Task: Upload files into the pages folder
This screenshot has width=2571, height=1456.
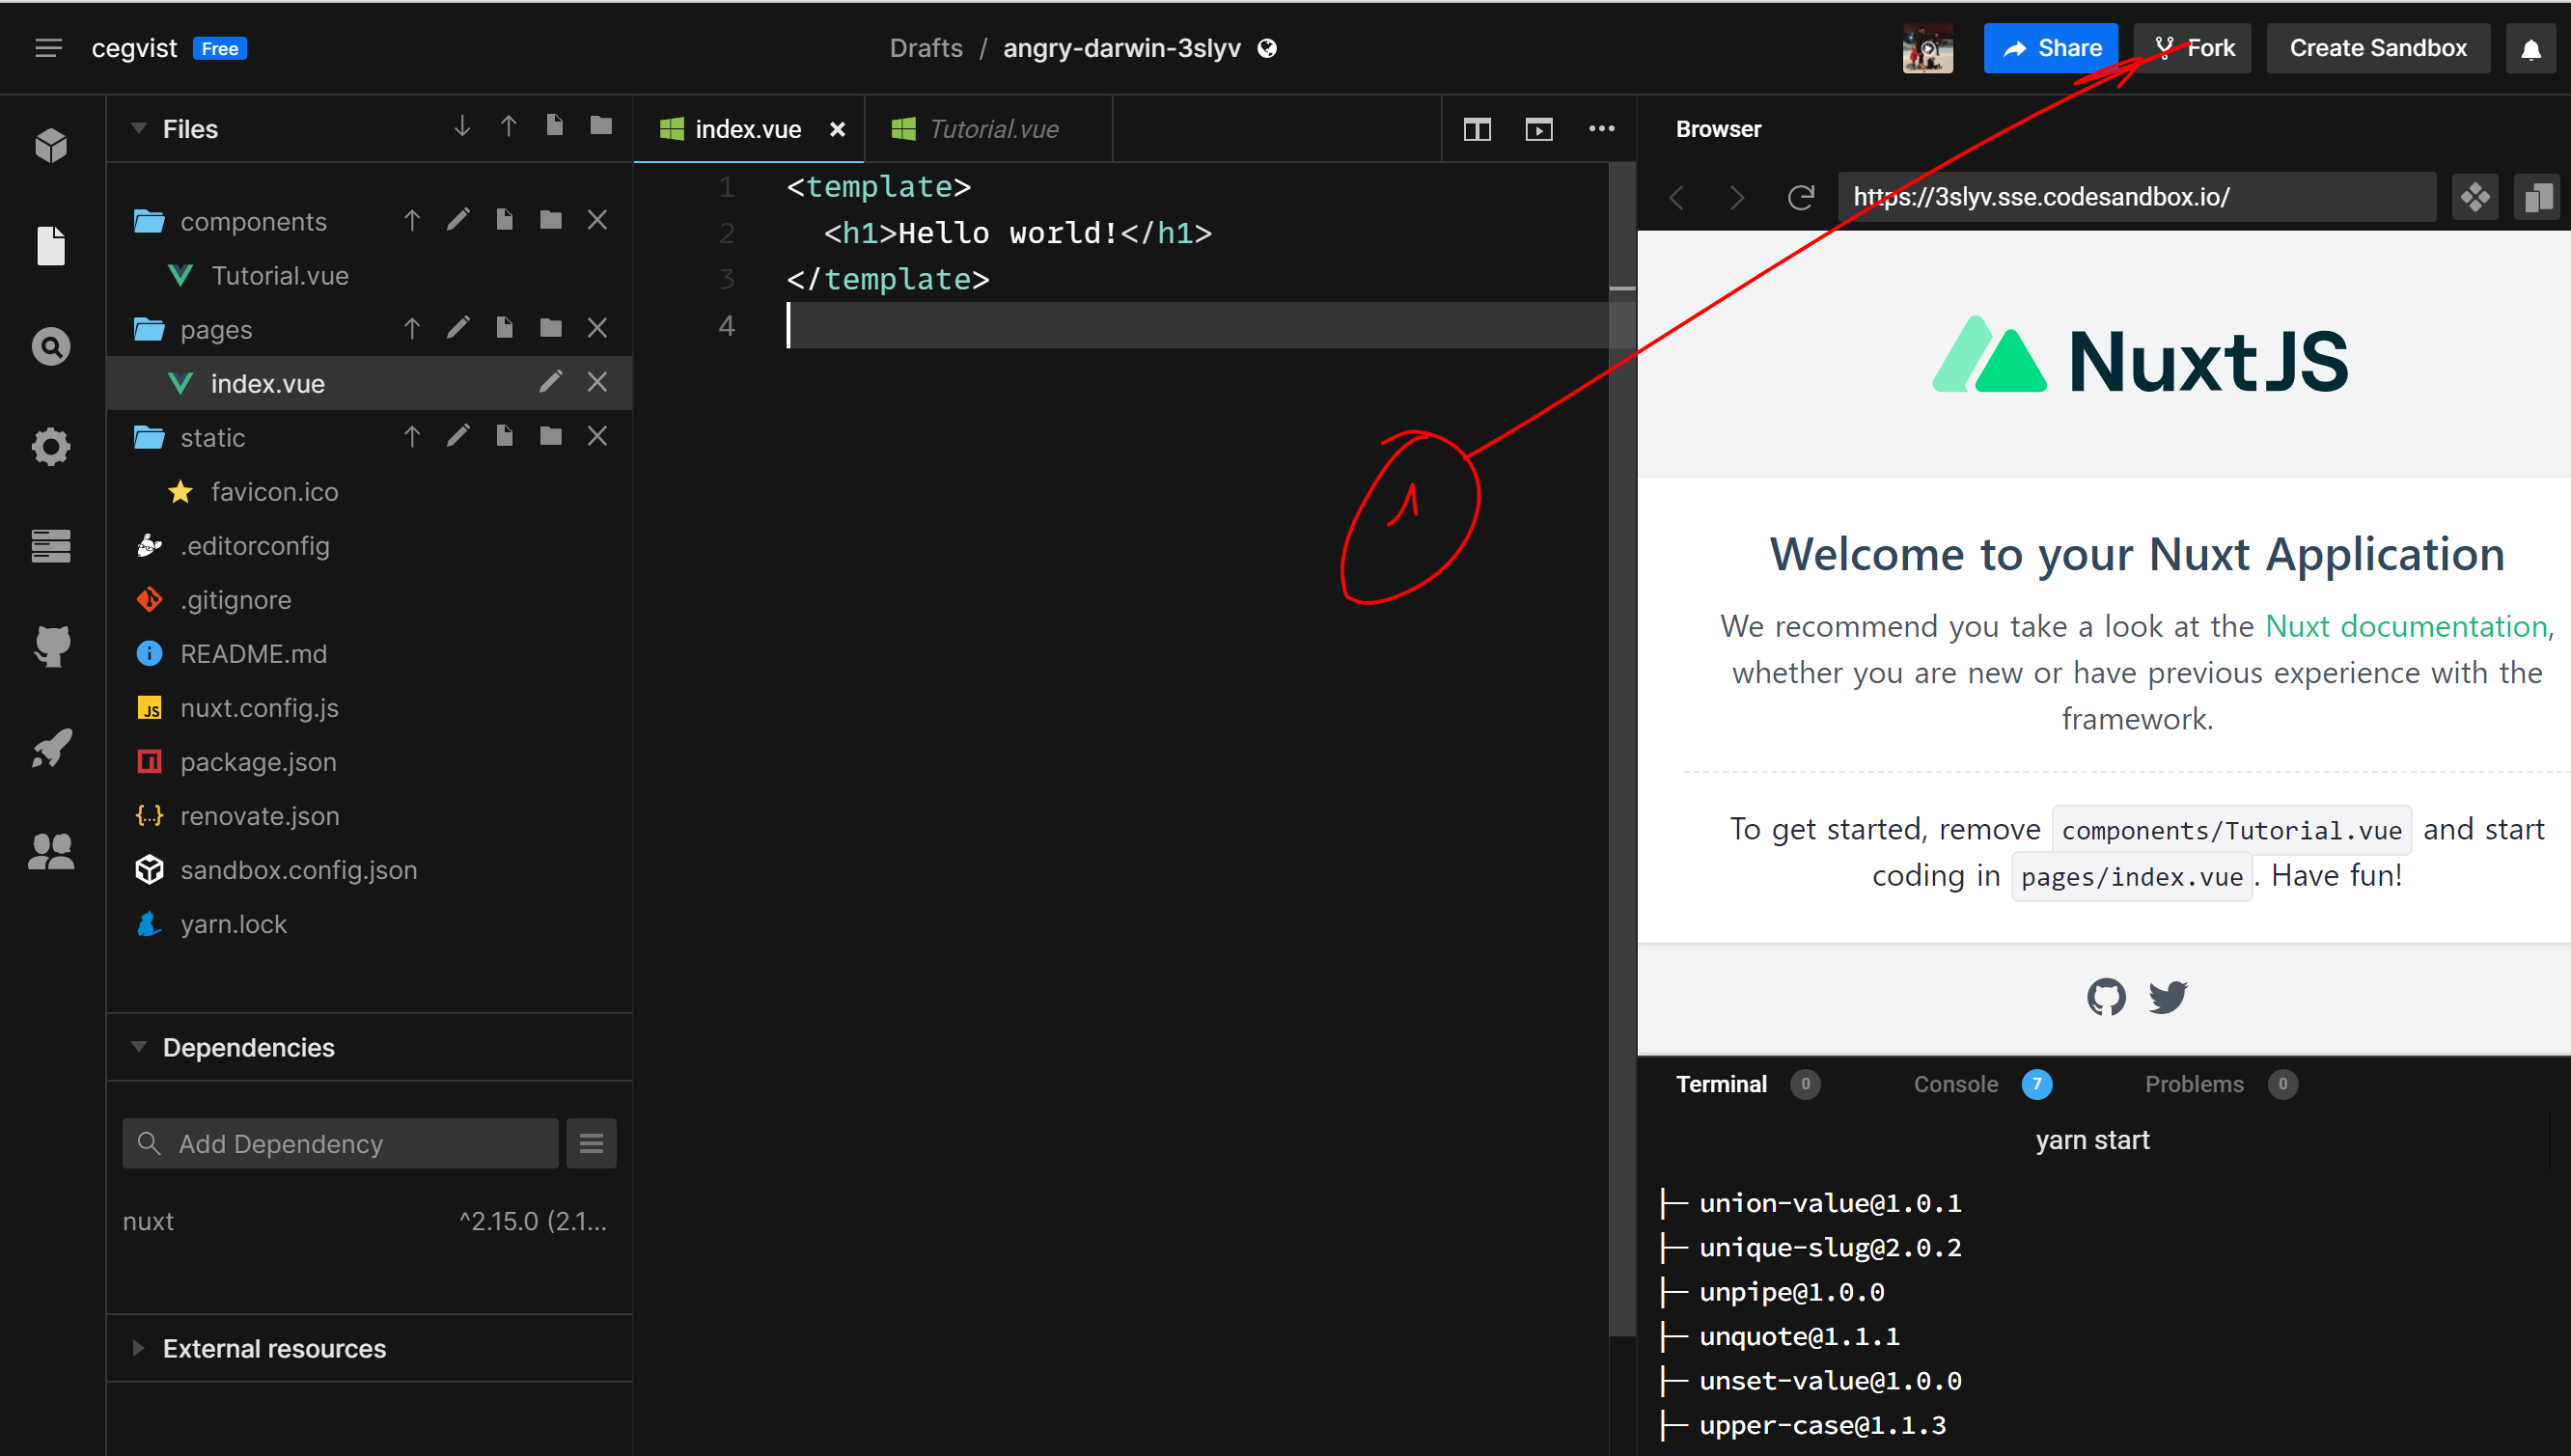Action: tap(412, 328)
